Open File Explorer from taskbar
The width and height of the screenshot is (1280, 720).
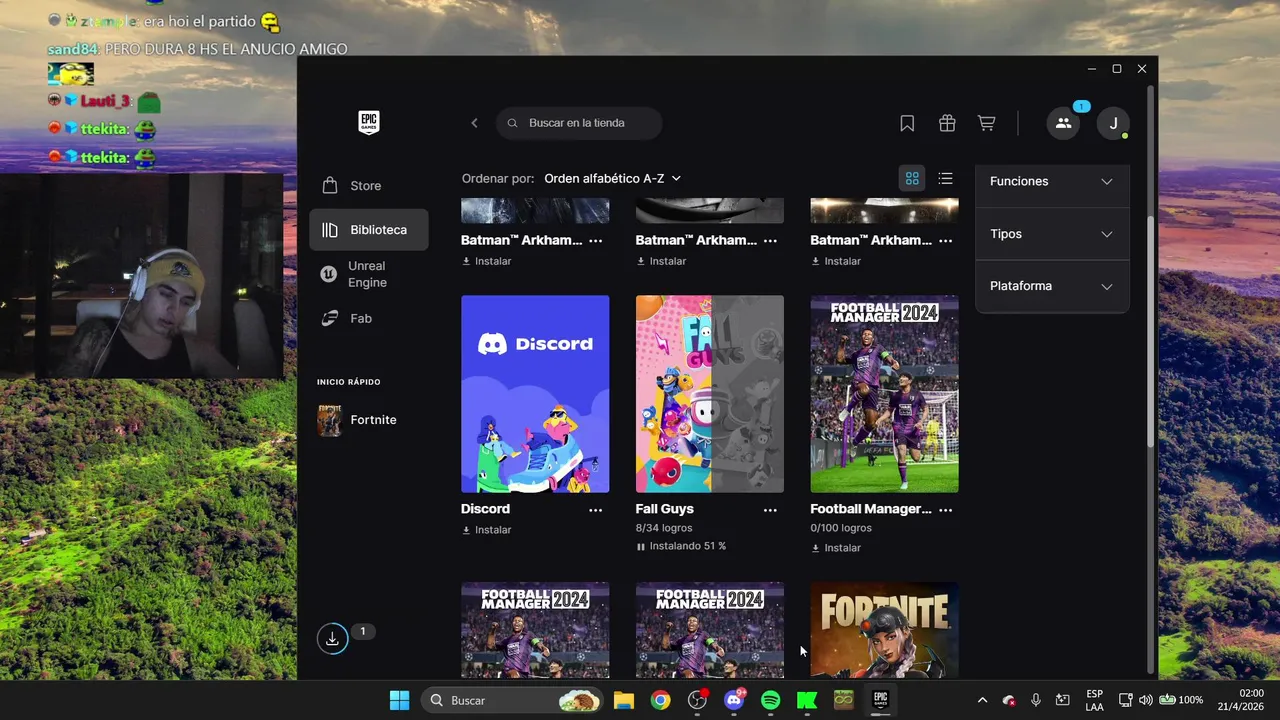pyautogui.click(x=624, y=700)
